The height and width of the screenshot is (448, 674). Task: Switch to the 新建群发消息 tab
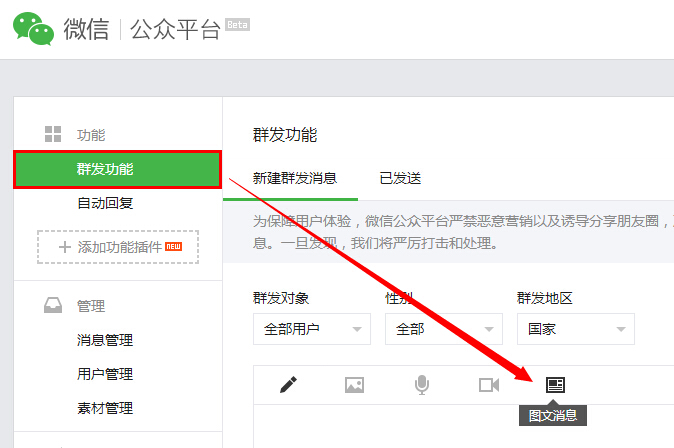[x=295, y=178]
